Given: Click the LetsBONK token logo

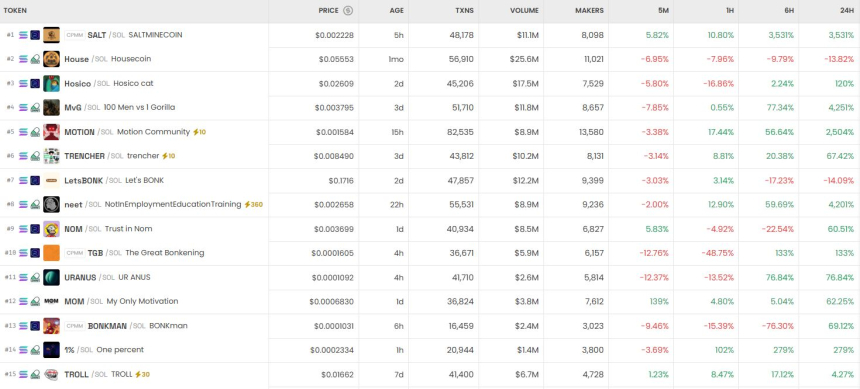Looking at the screenshot, I should coord(52,180).
